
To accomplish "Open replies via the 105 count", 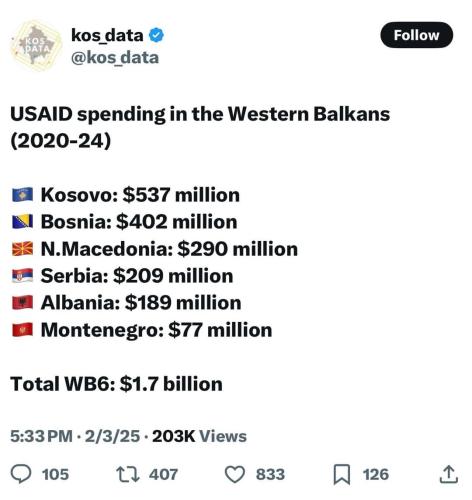I will (55, 474).
